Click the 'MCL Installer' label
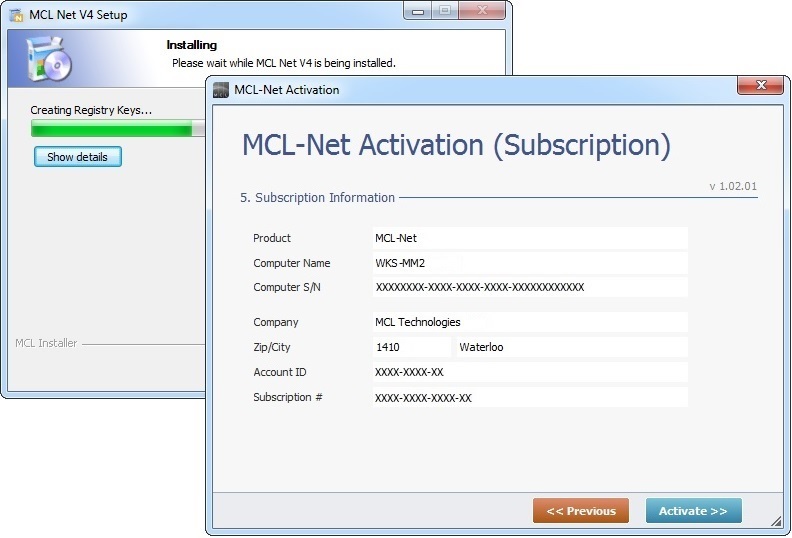Screen dimensions: 792x538 coord(46,343)
